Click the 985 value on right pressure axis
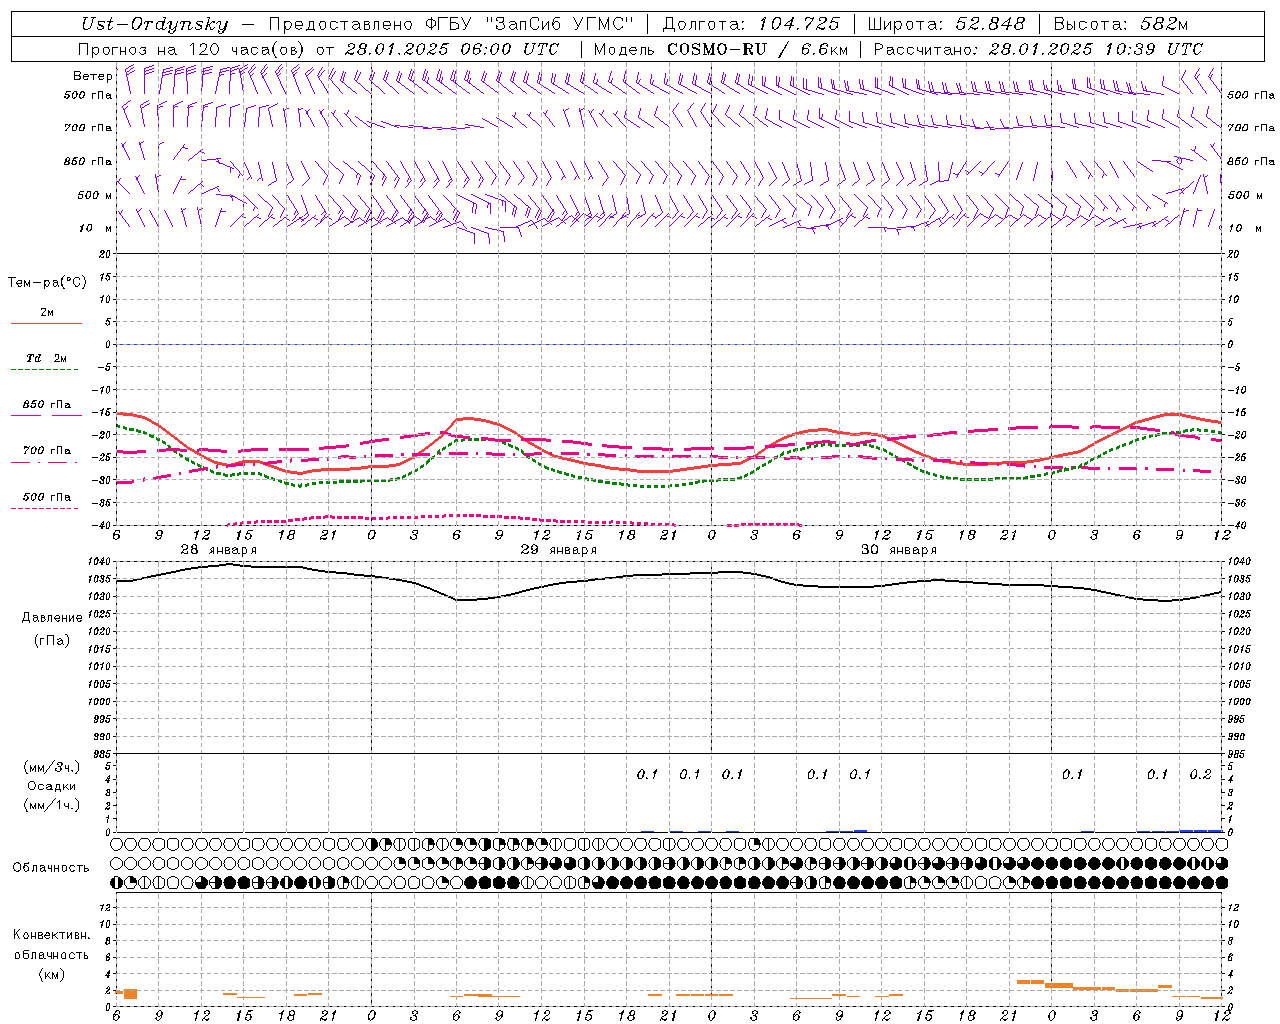 tap(1236, 754)
